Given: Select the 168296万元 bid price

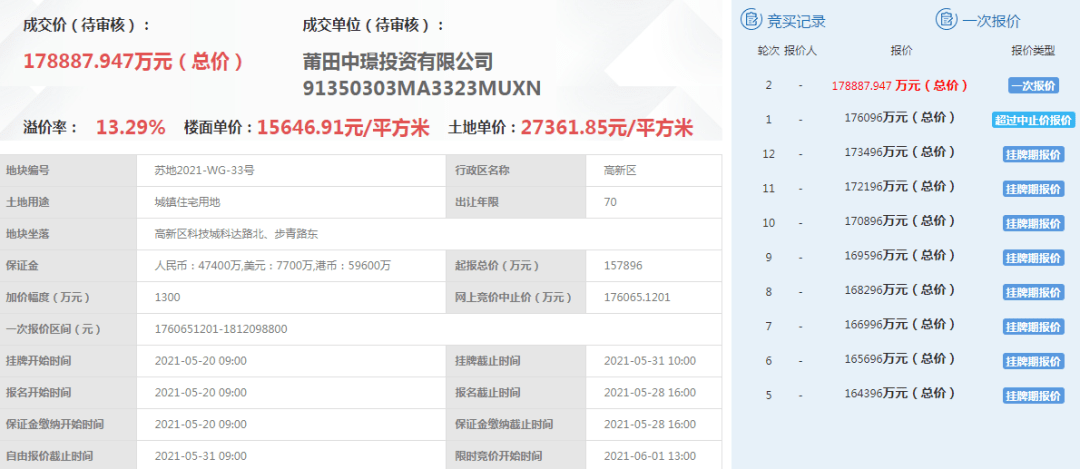Looking at the screenshot, I should click(900, 290).
